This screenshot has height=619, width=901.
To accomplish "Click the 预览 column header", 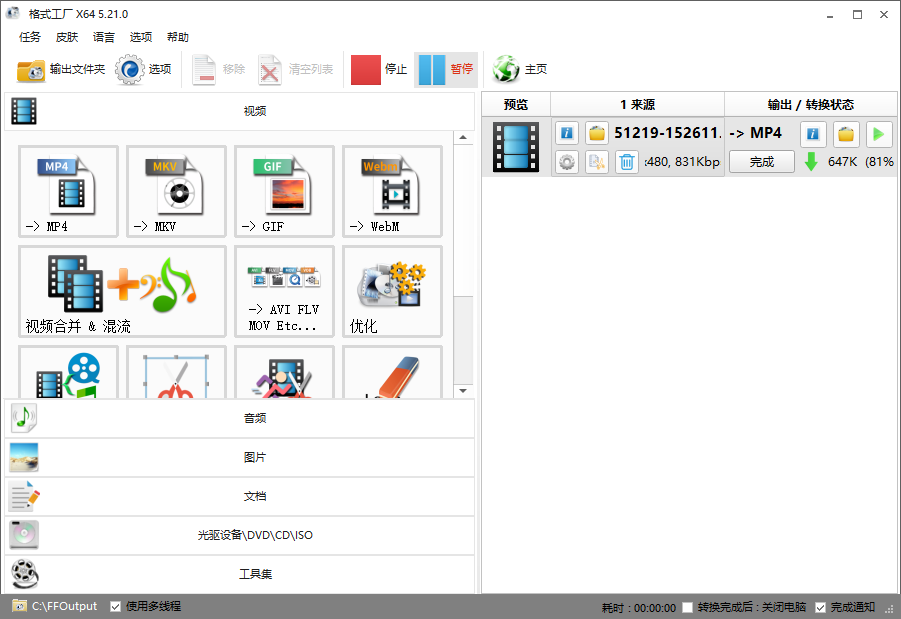I will [515, 105].
